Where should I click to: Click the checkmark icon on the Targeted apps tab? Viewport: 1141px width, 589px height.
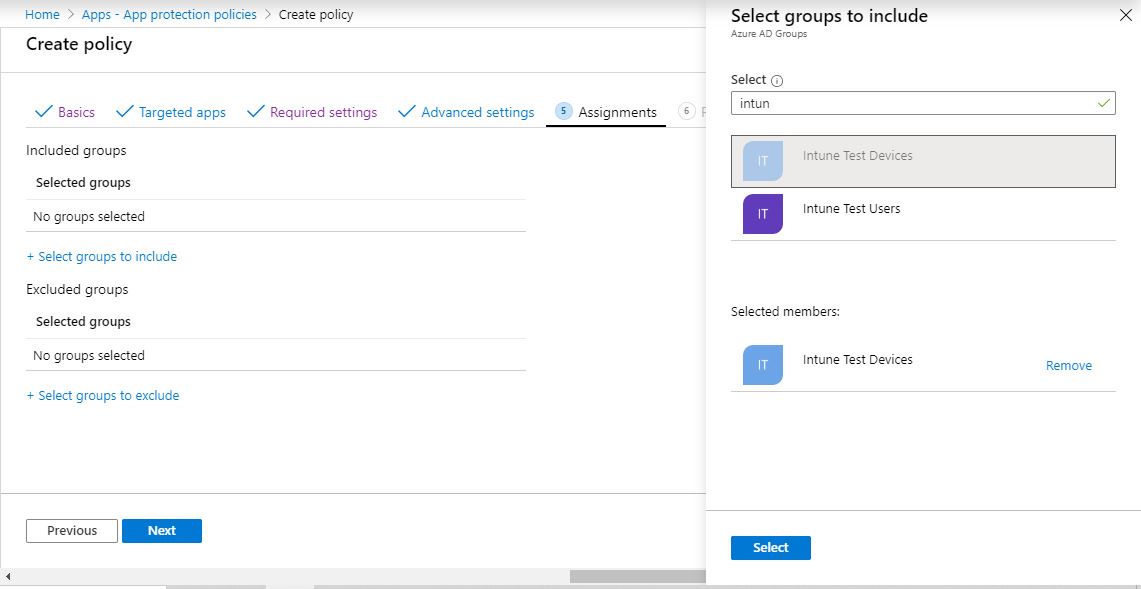click(125, 112)
